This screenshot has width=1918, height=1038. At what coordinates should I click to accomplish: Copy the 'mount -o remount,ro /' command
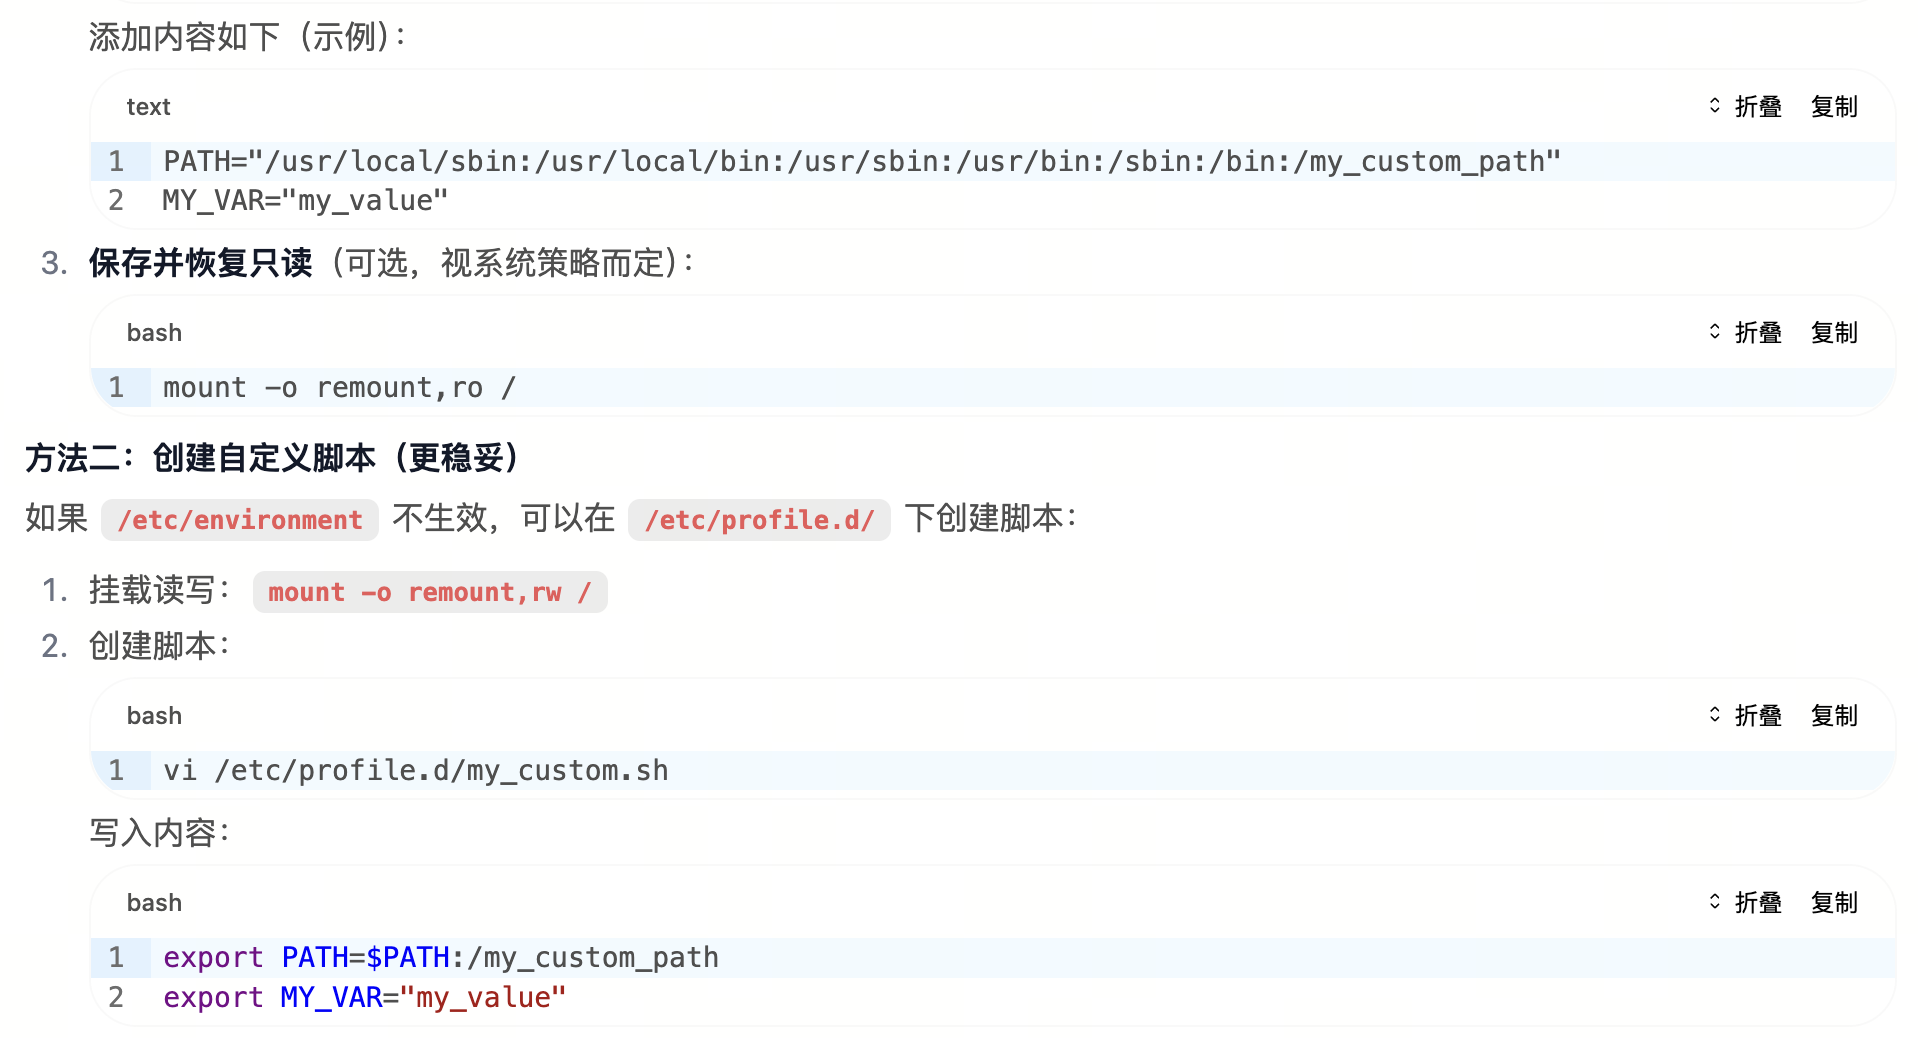(x=1833, y=333)
